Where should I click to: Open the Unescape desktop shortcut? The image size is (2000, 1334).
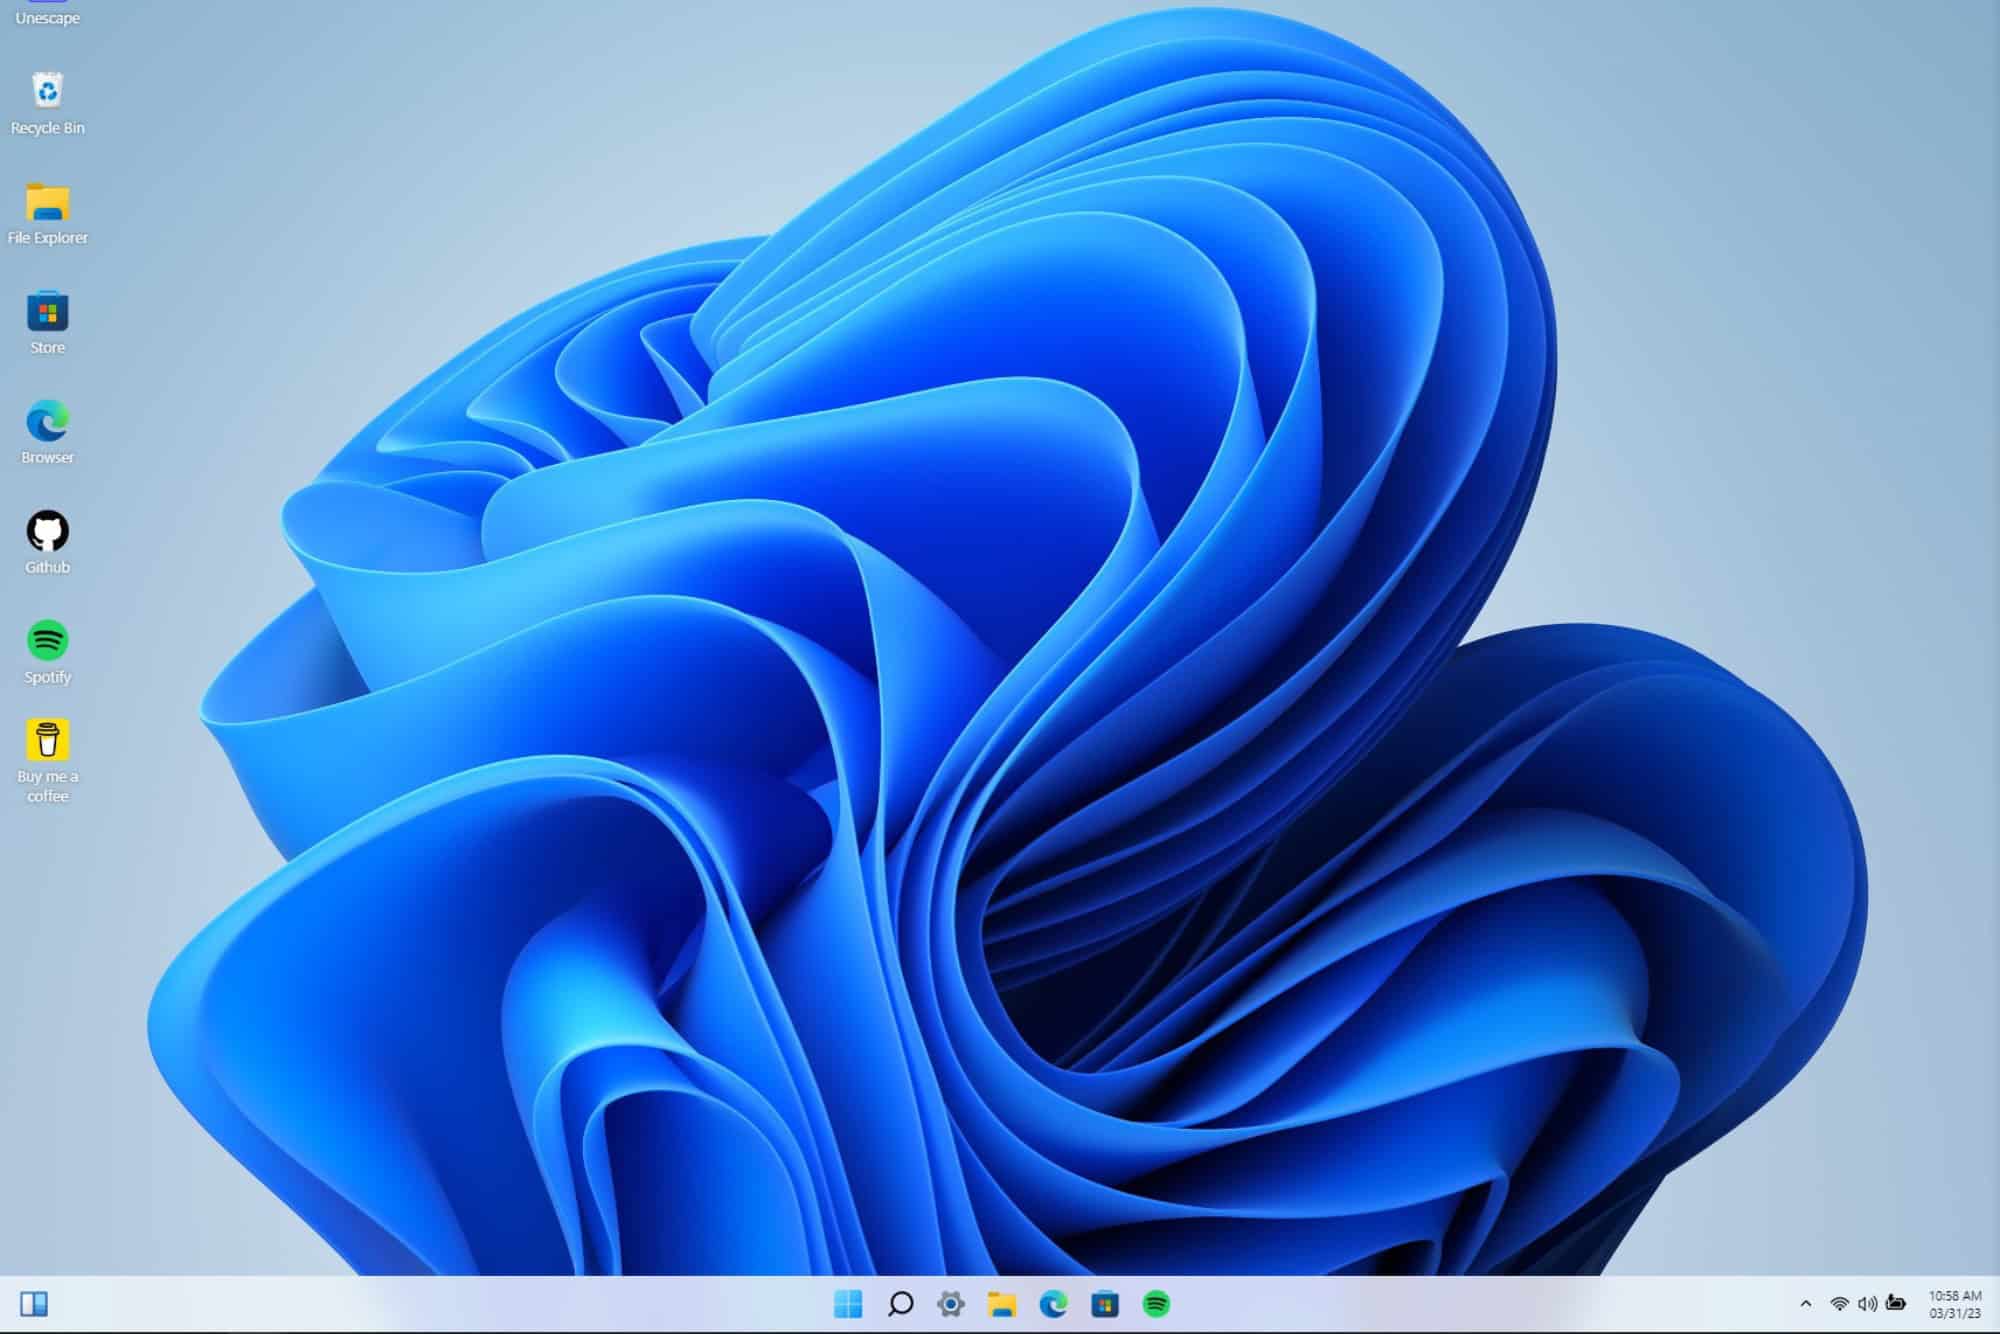coord(47,12)
